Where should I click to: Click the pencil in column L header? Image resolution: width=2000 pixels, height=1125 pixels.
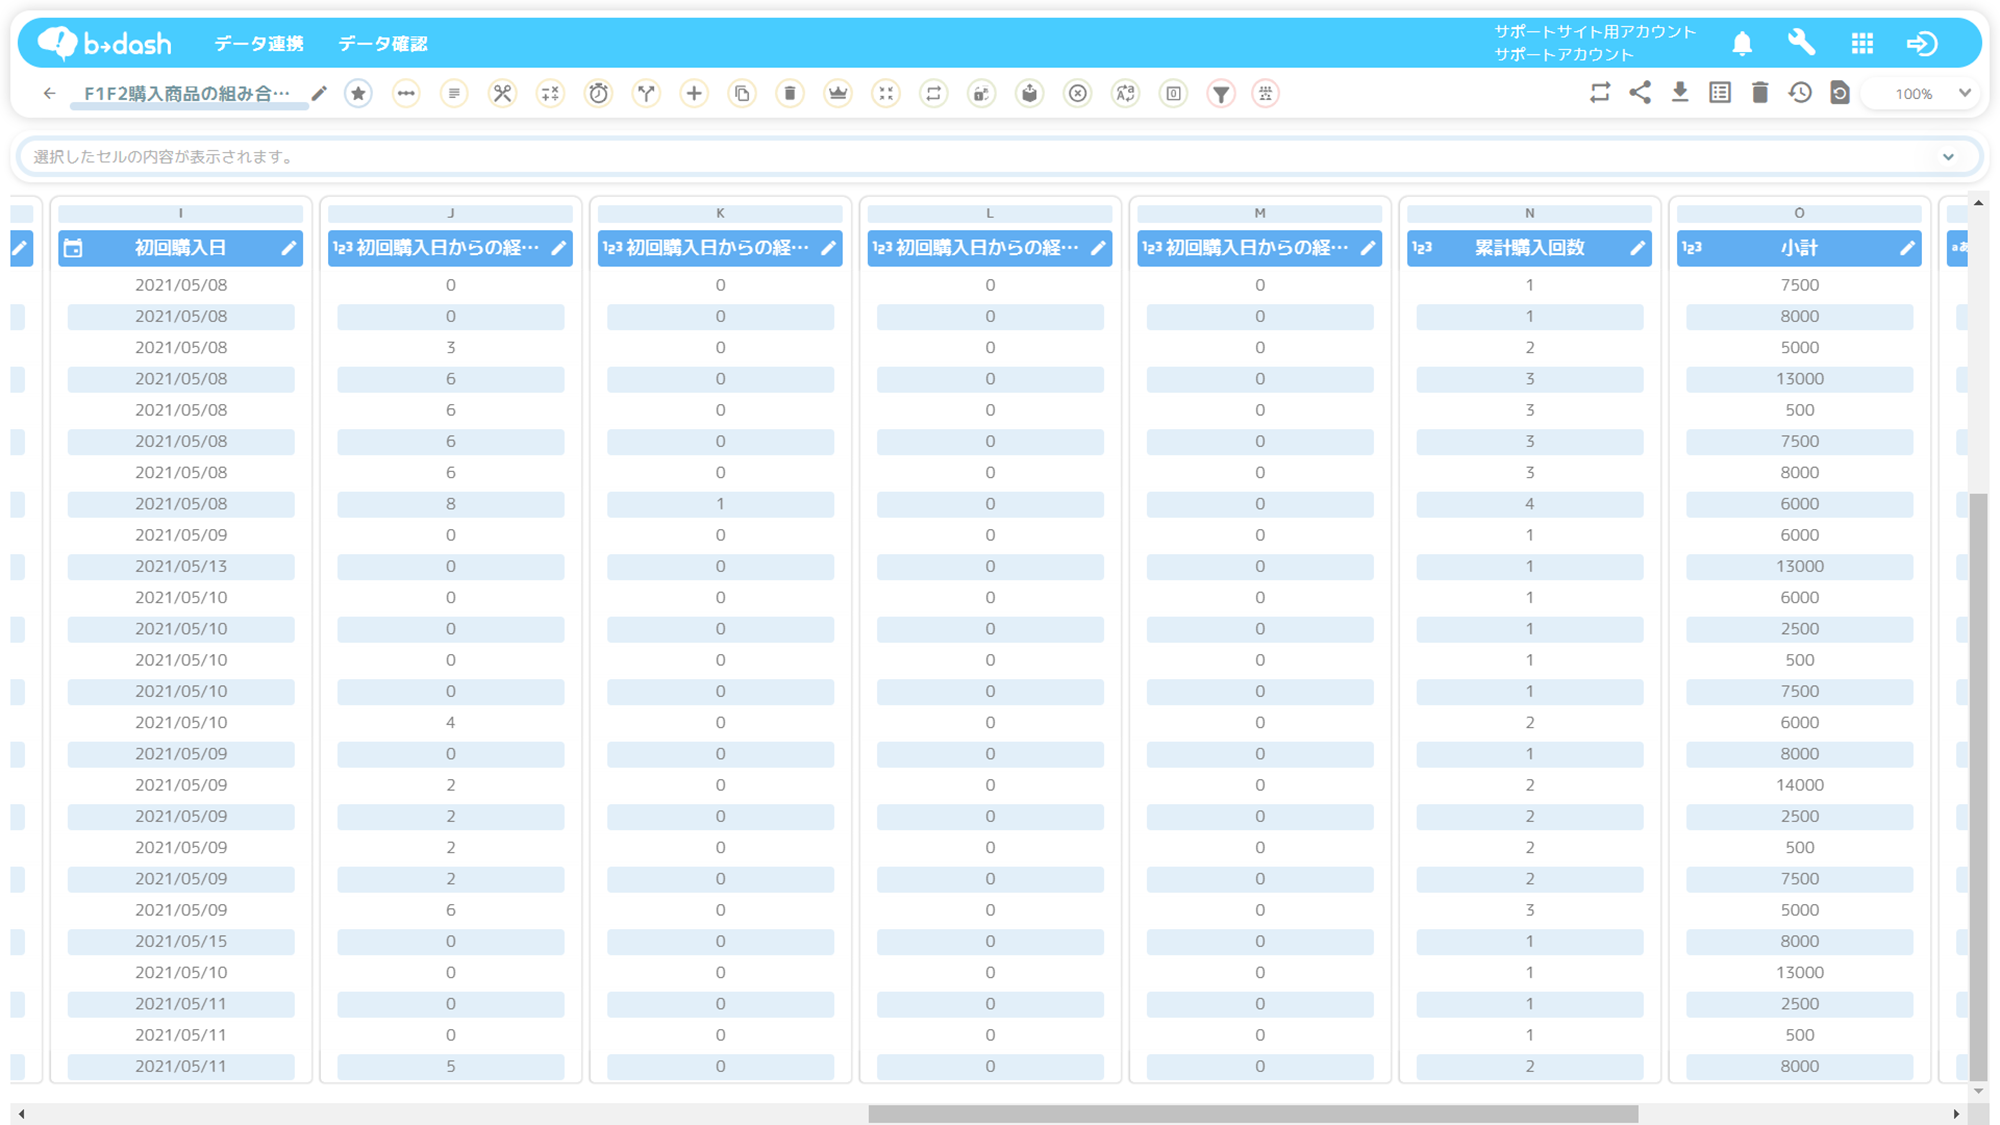click(x=1098, y=248)
